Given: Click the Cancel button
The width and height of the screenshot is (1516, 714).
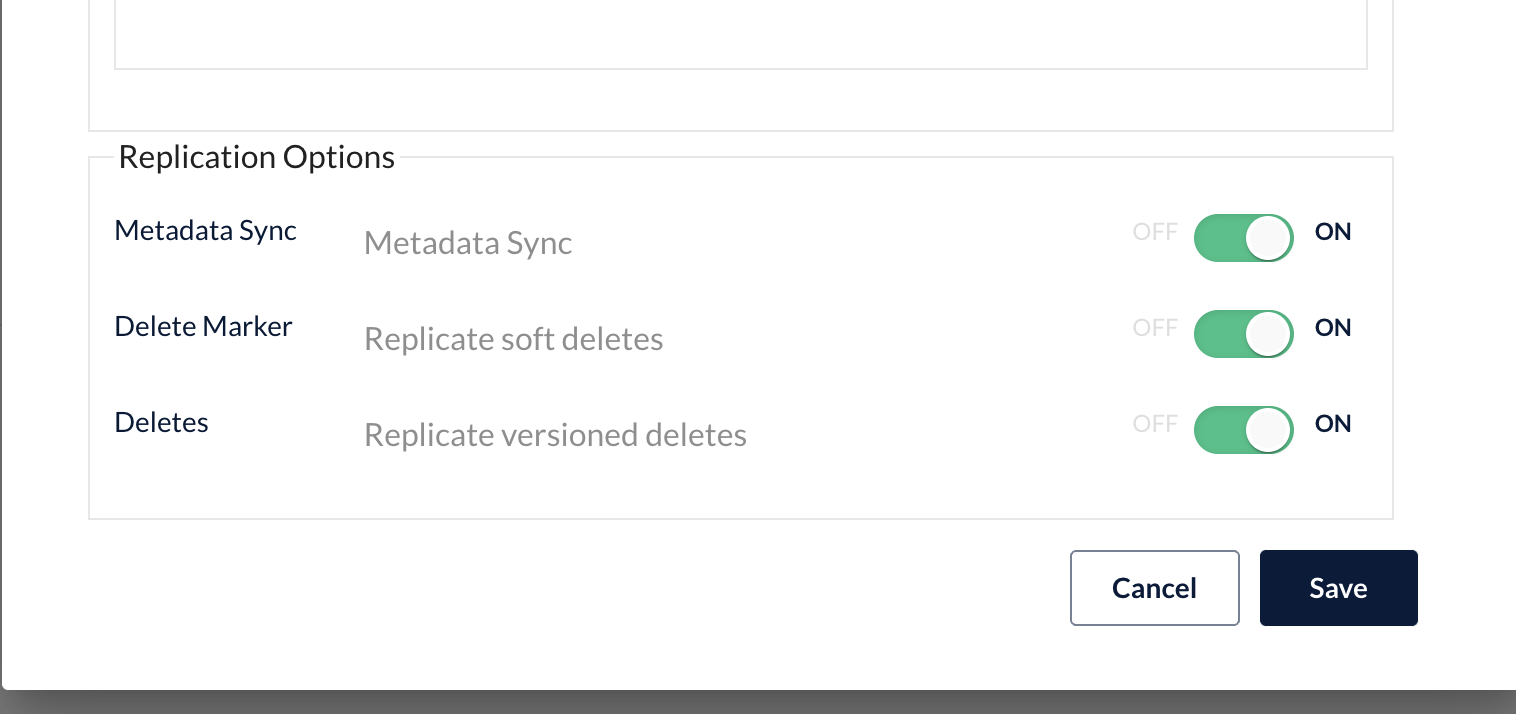Looking at the screenshot, I should click(1154, 588).
